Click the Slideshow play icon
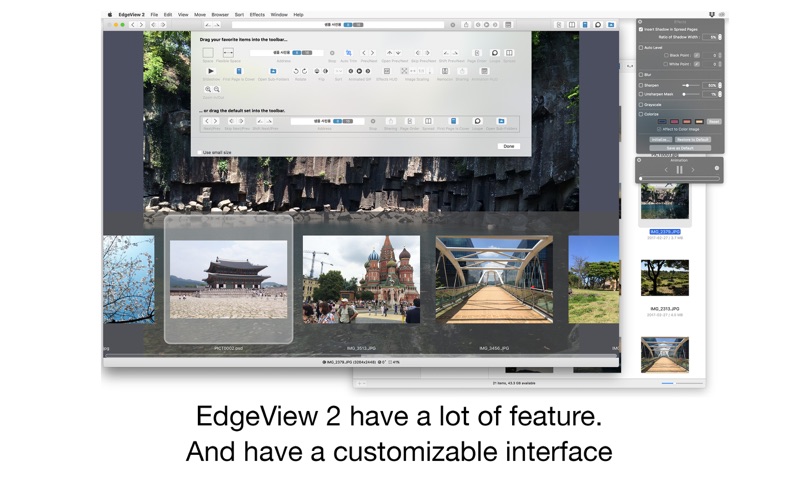 210,72
